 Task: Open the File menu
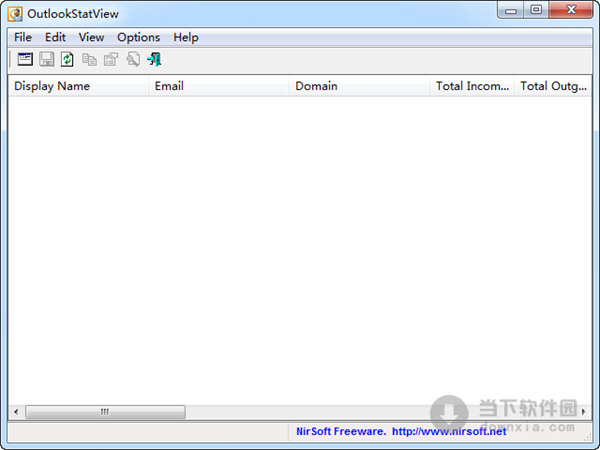pyautogui.click(x=23, y=38)
